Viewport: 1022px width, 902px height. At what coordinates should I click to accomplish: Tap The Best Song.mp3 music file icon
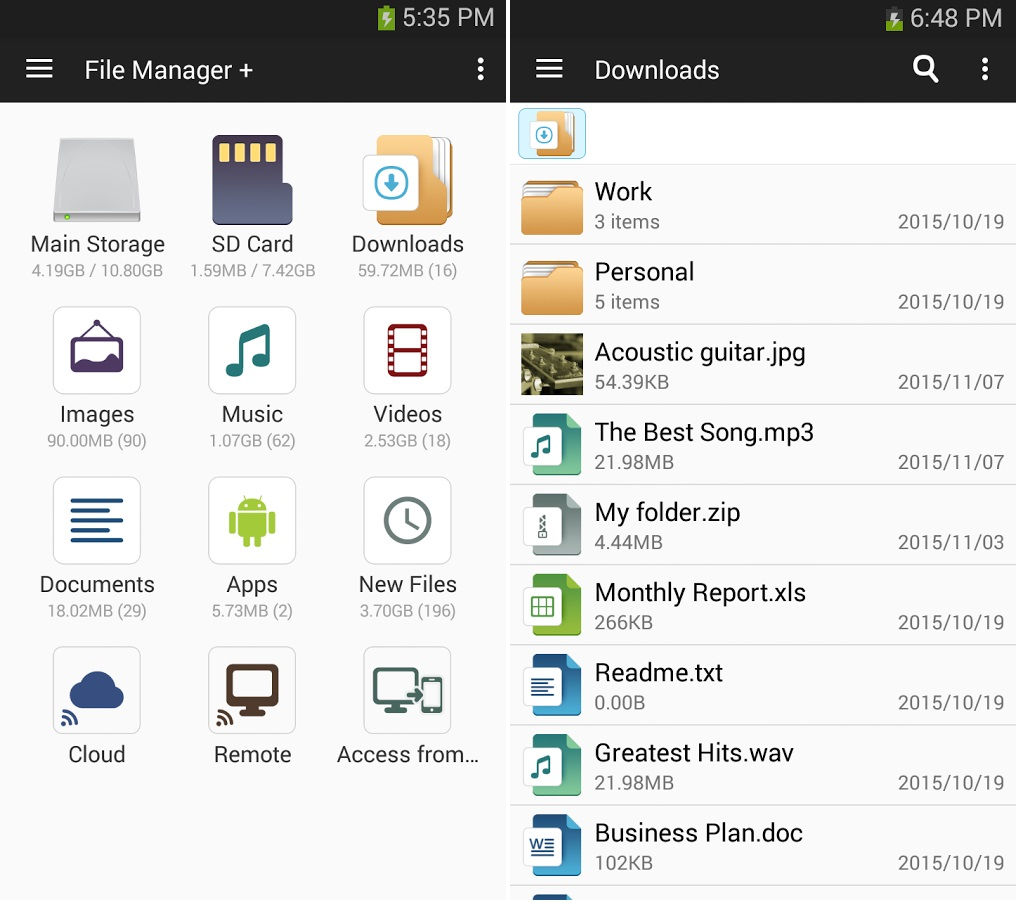[x=552, y=444]
